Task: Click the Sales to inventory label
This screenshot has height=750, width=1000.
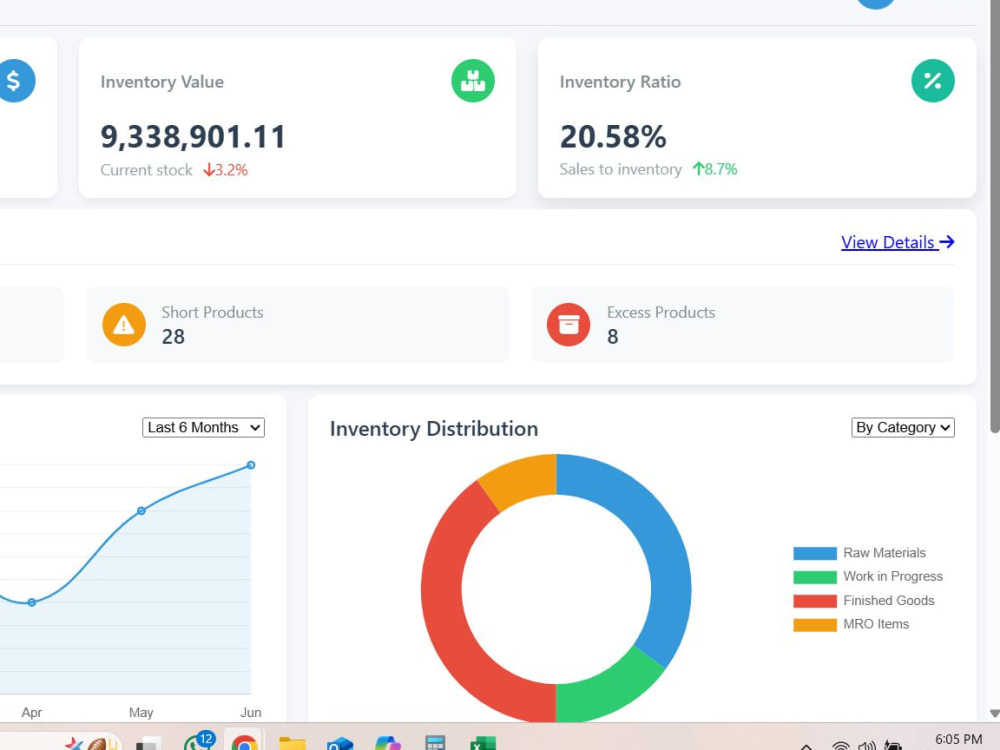Action: (621, 169)
